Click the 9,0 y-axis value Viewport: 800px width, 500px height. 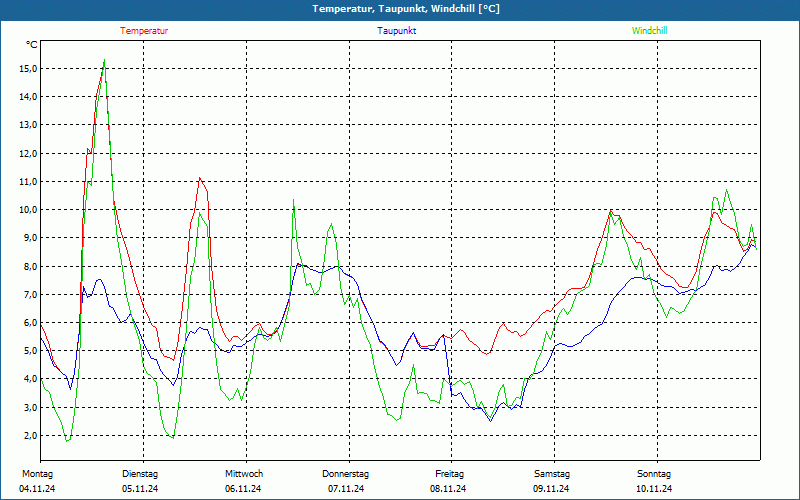(x=30, y=238)
